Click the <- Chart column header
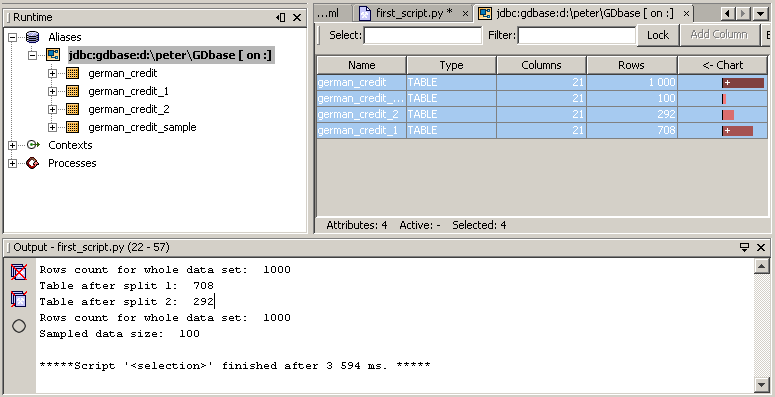The width and height of the screenshot is (775, 397). click(723, 65)
